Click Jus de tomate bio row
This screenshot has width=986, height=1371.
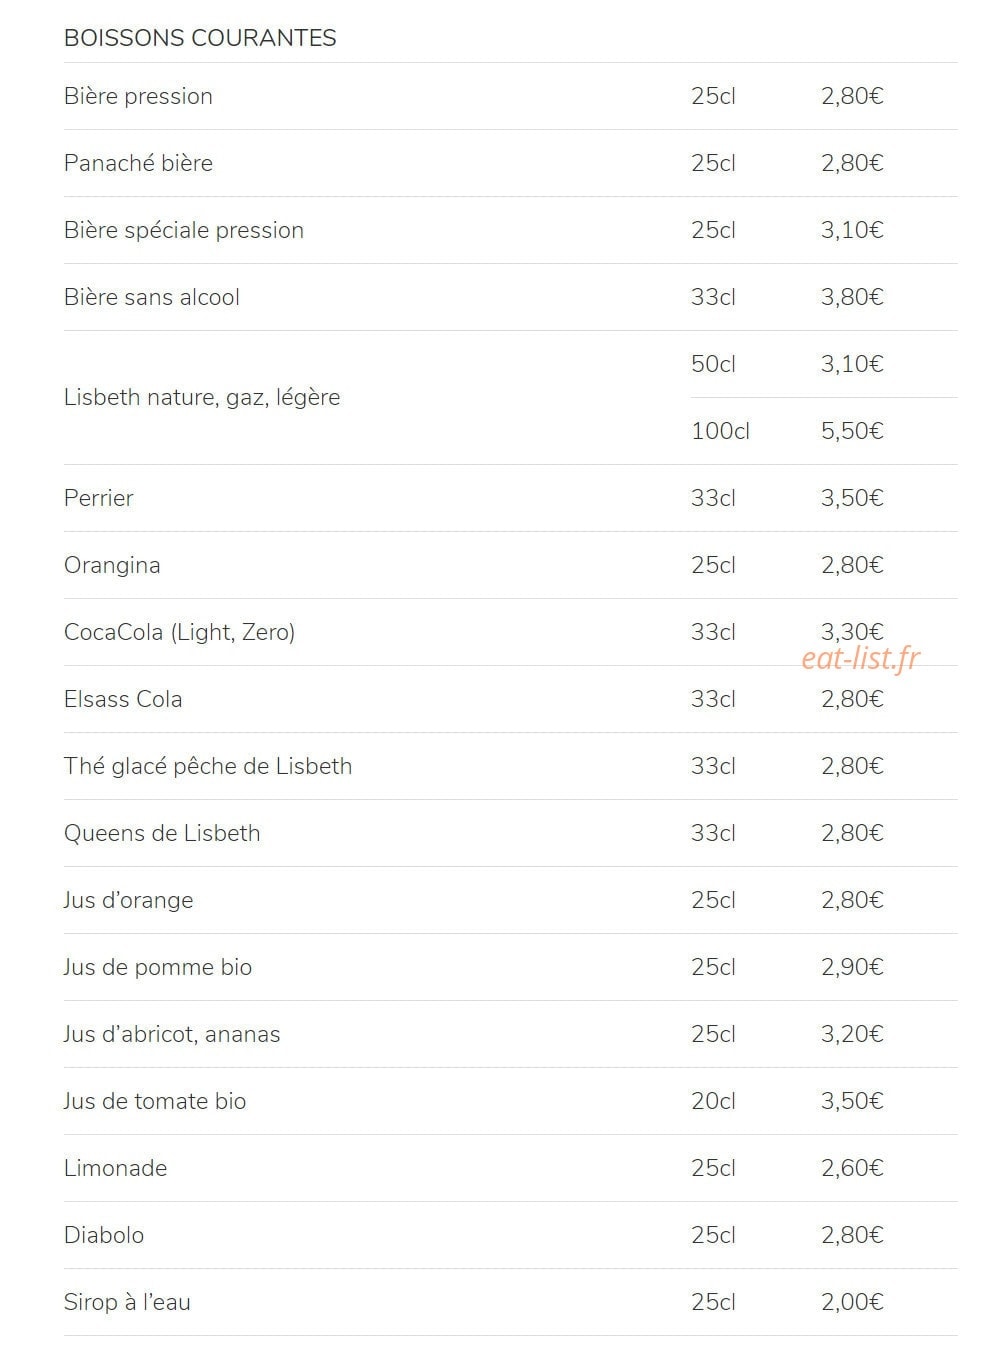coord(510,1101)
